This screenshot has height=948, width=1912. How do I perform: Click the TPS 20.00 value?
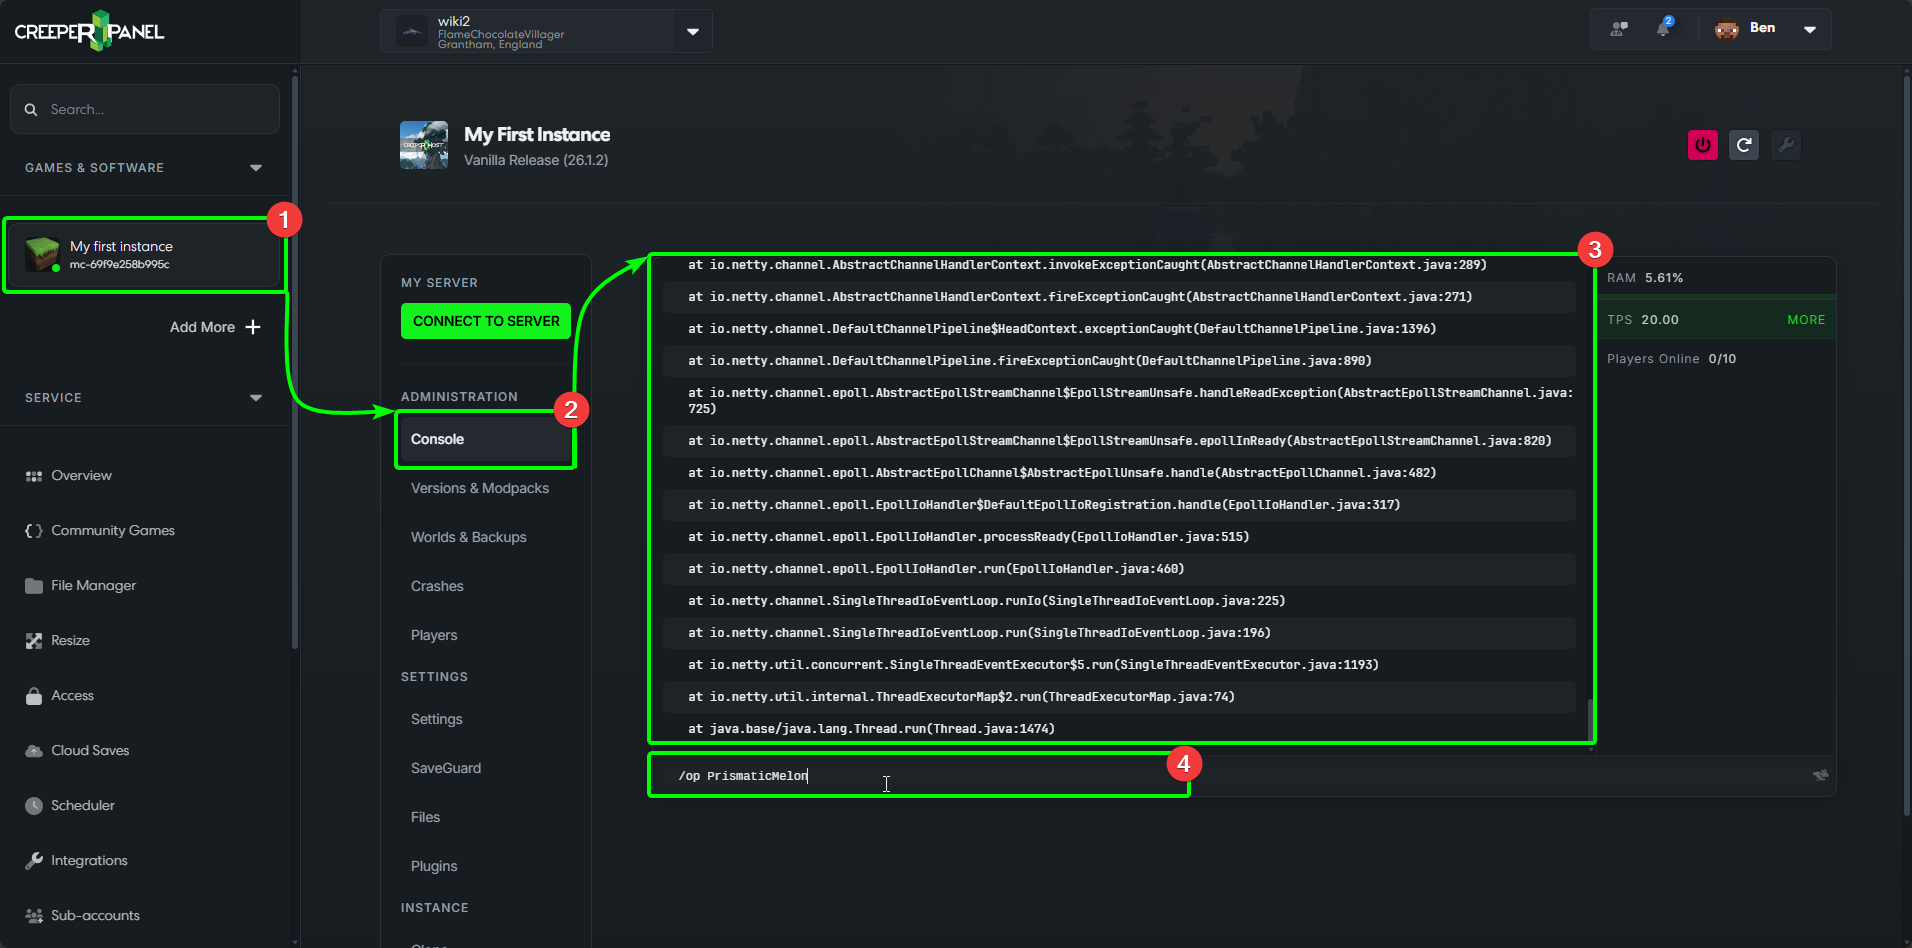(x=1660, y=320)
